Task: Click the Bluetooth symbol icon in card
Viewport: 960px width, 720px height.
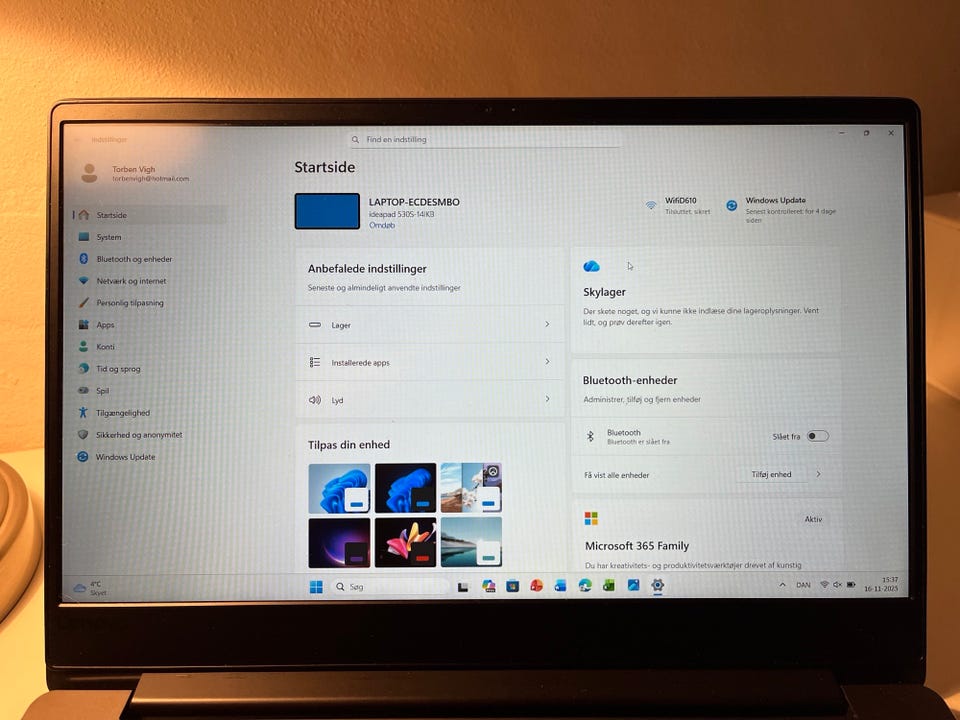Action: pos(590,436)
